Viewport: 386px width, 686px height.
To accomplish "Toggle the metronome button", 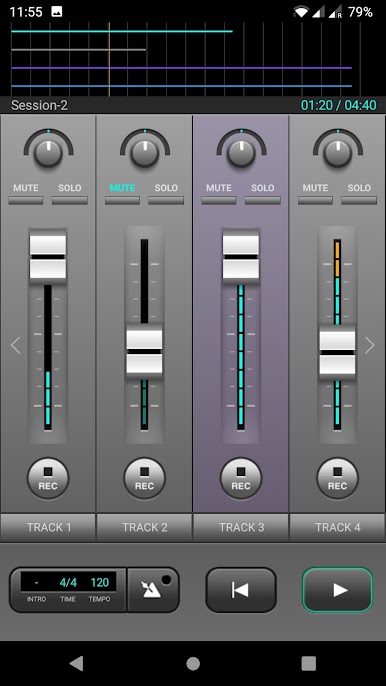I will (154, 590).
